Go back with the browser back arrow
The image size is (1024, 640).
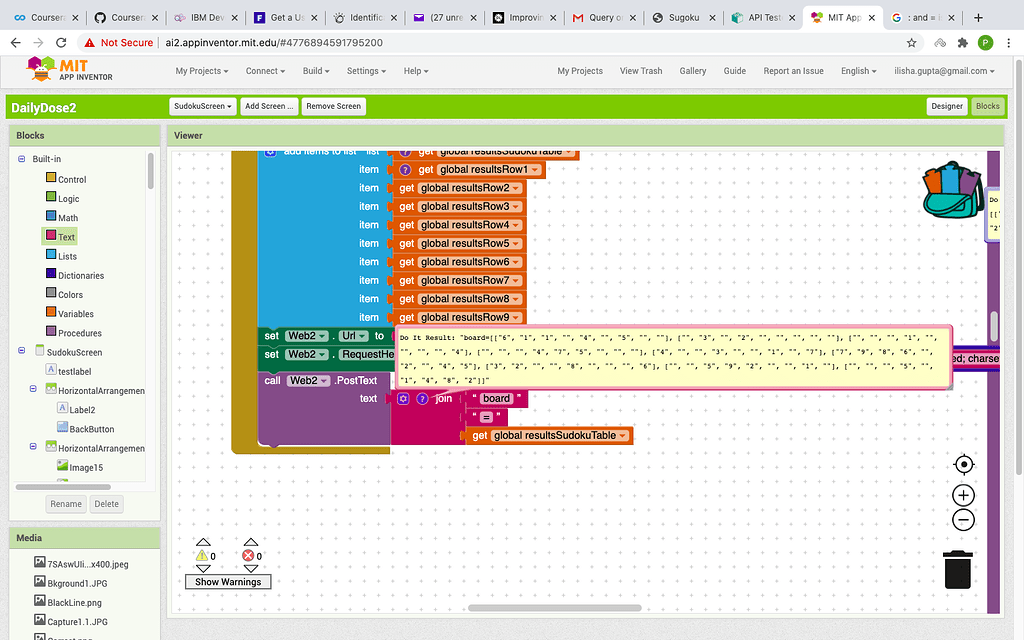[x=16, y=42]
